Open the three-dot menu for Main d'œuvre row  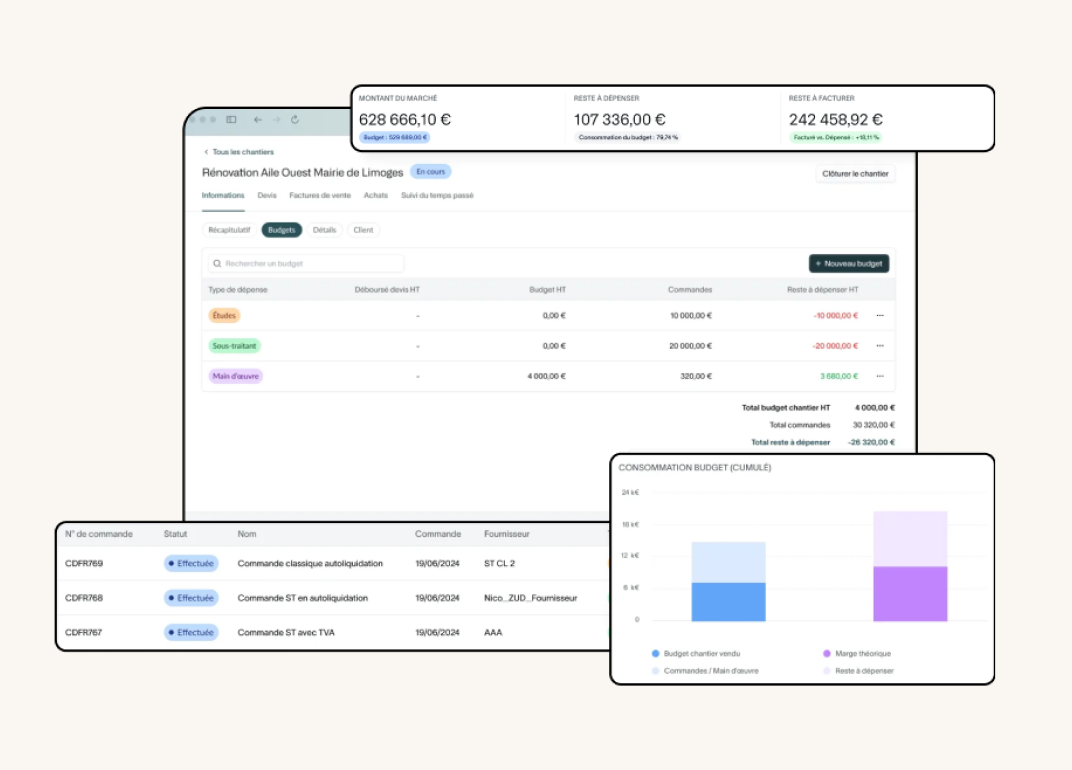click(x=880, y=376)
